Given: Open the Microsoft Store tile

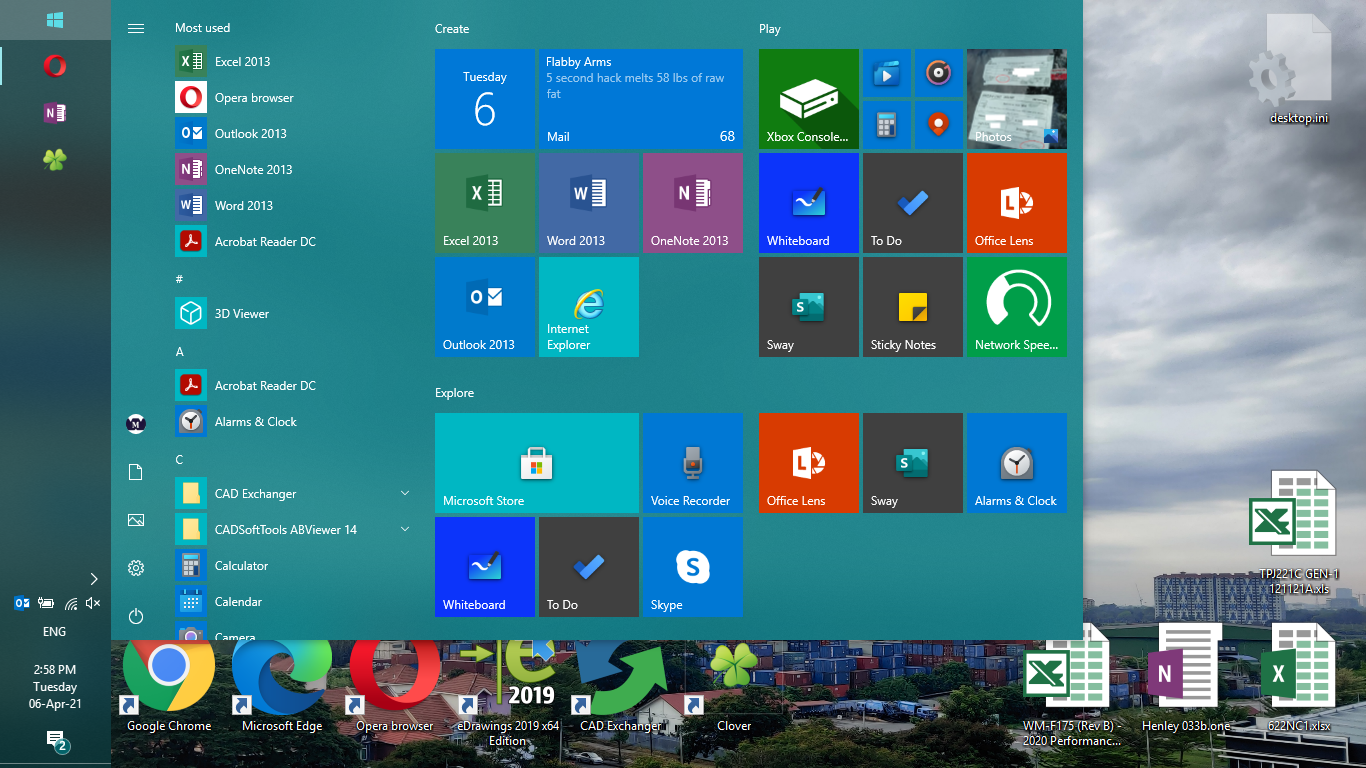Looking at the screenshot, I should click(x=537, y=463).
